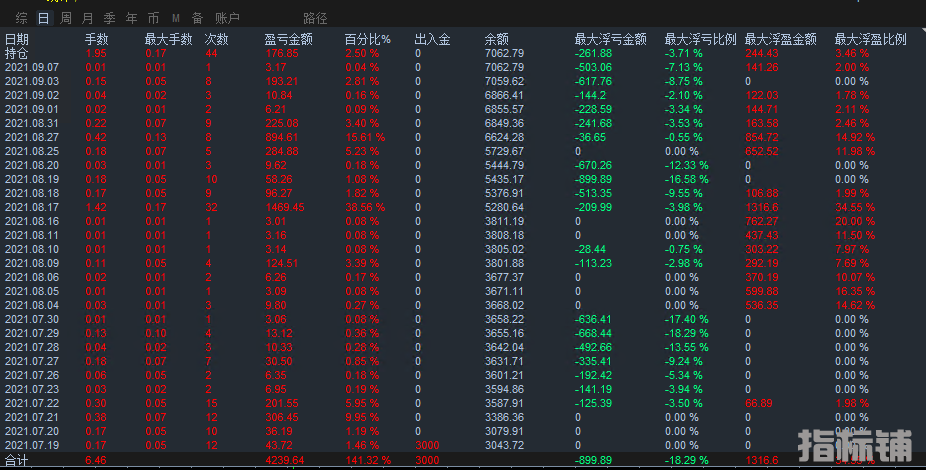Screen dimensions: 926x470
Task: Click the 路径 path label
Action: point(315,18)
